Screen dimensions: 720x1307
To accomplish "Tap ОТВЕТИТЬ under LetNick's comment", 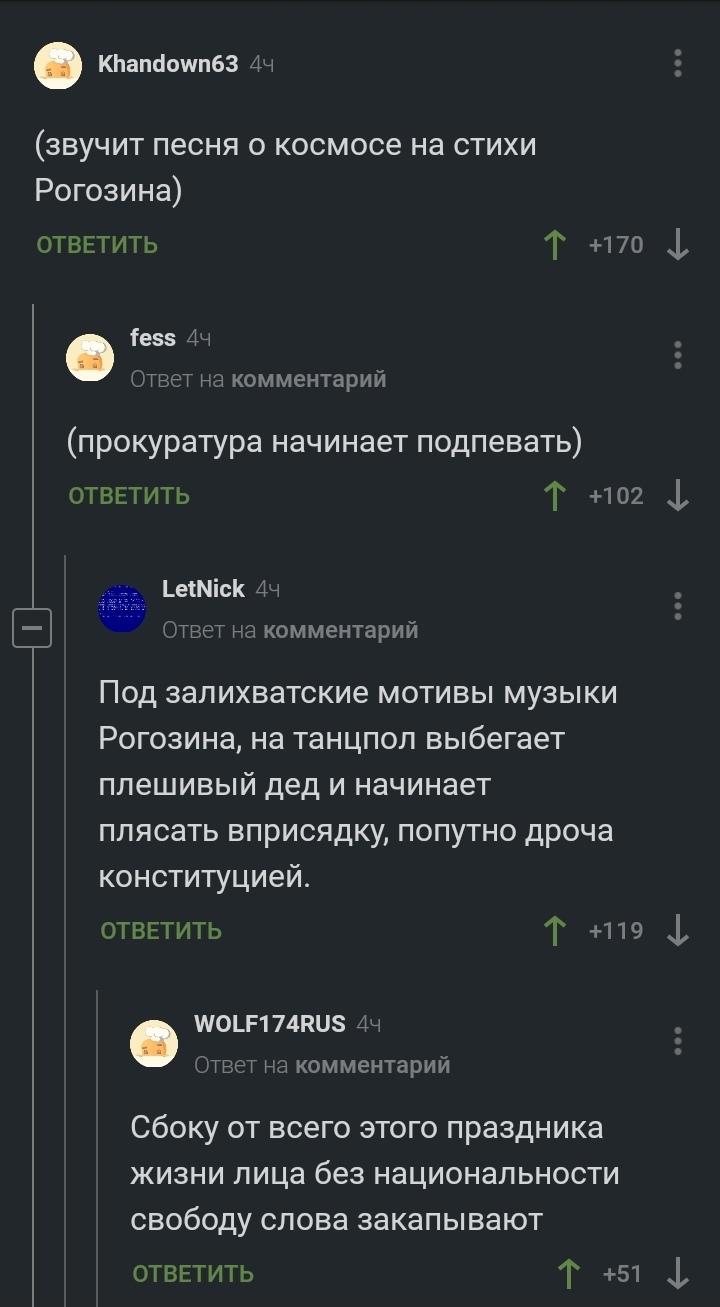I will point(161,931).
